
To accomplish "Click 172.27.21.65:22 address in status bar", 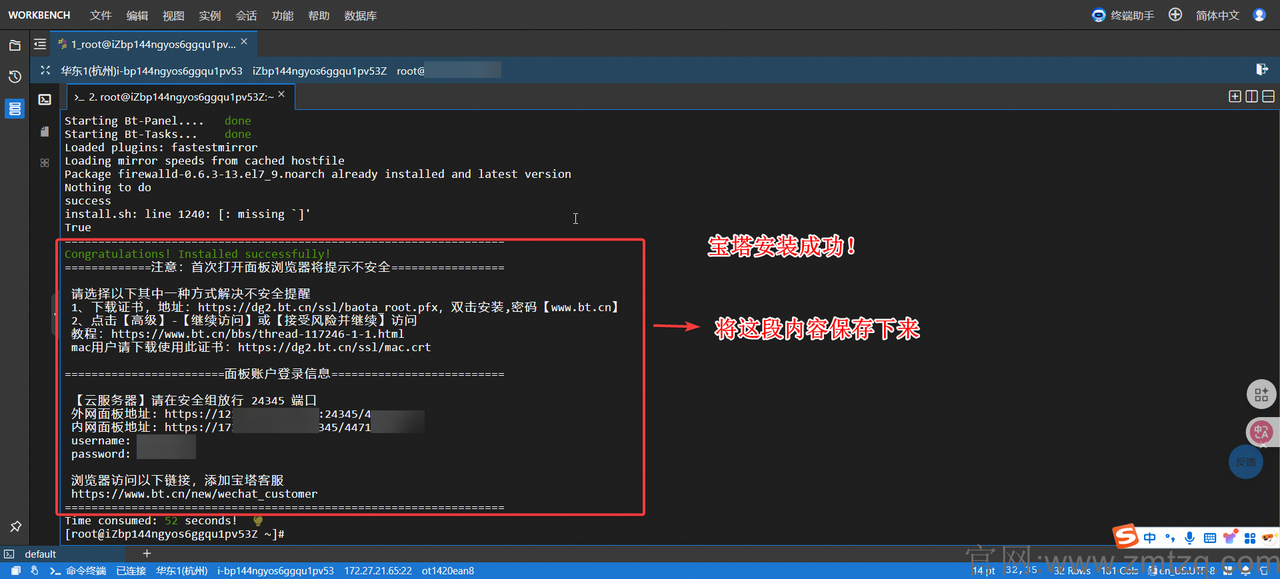I will coord(378,571).
